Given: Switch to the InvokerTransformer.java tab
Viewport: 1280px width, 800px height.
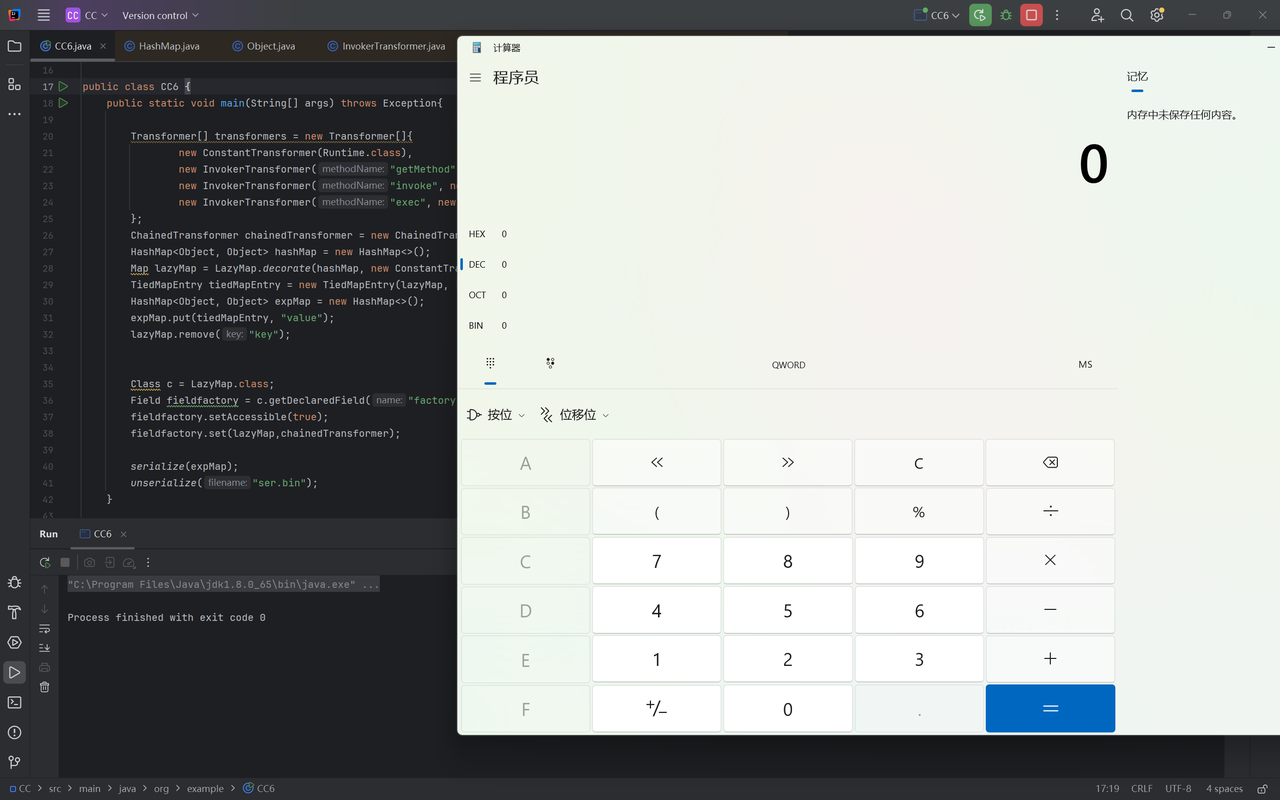Looking at the screenshot, I should (386, 46).
